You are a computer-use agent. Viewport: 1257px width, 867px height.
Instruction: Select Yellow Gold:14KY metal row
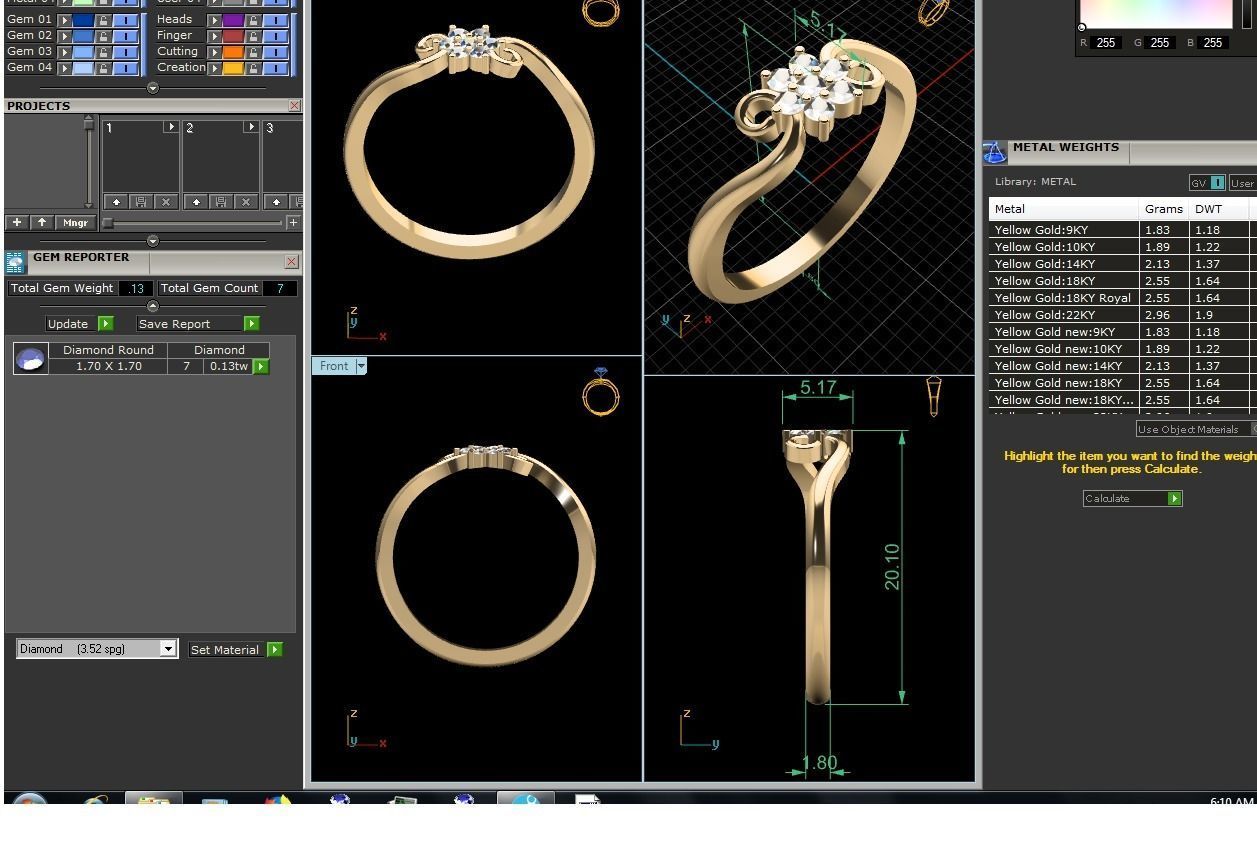(1123, 264)
